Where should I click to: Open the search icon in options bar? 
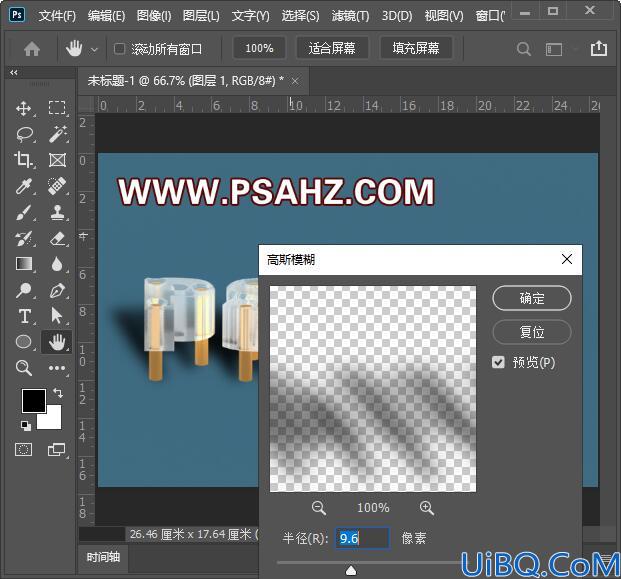coord(524,49)
